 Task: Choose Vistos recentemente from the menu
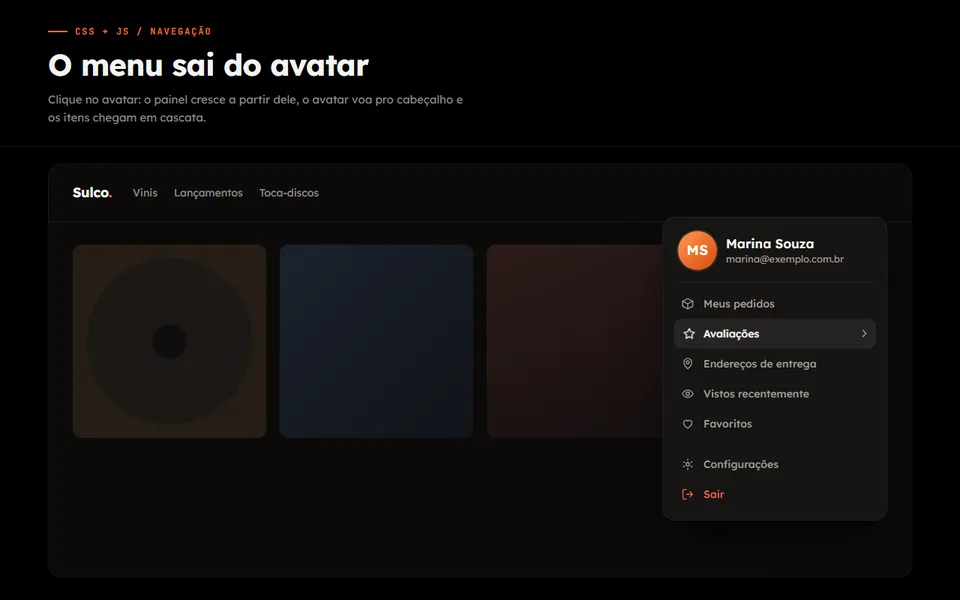click(x=774, y=394)
